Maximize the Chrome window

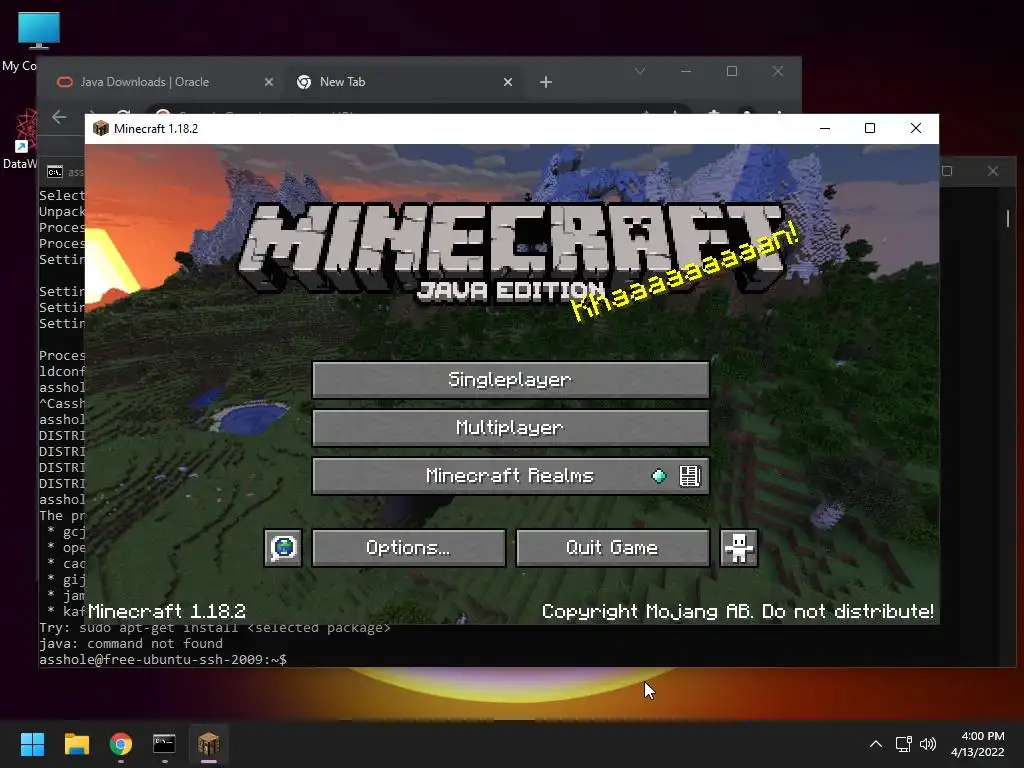732,71
